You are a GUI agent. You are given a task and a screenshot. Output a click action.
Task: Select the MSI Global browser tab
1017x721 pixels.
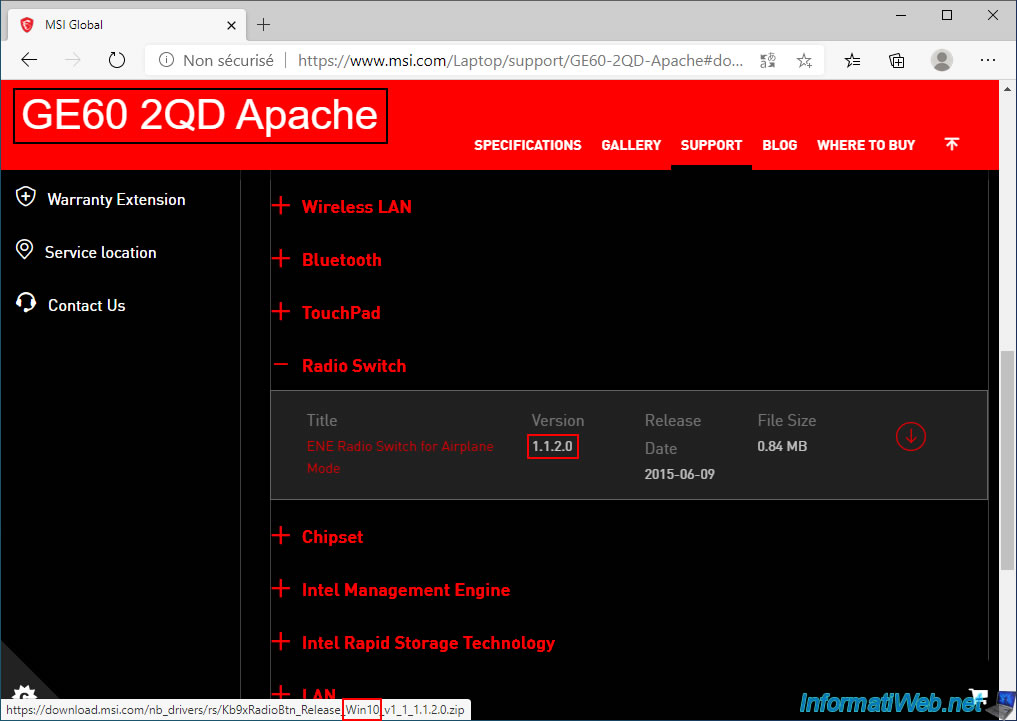coord(128,25)
